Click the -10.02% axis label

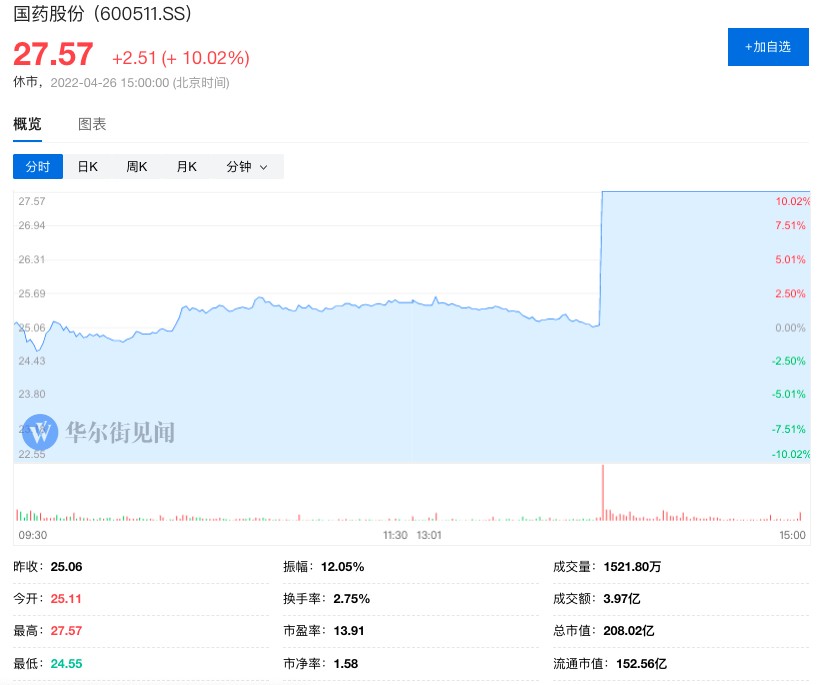(791, 454)
